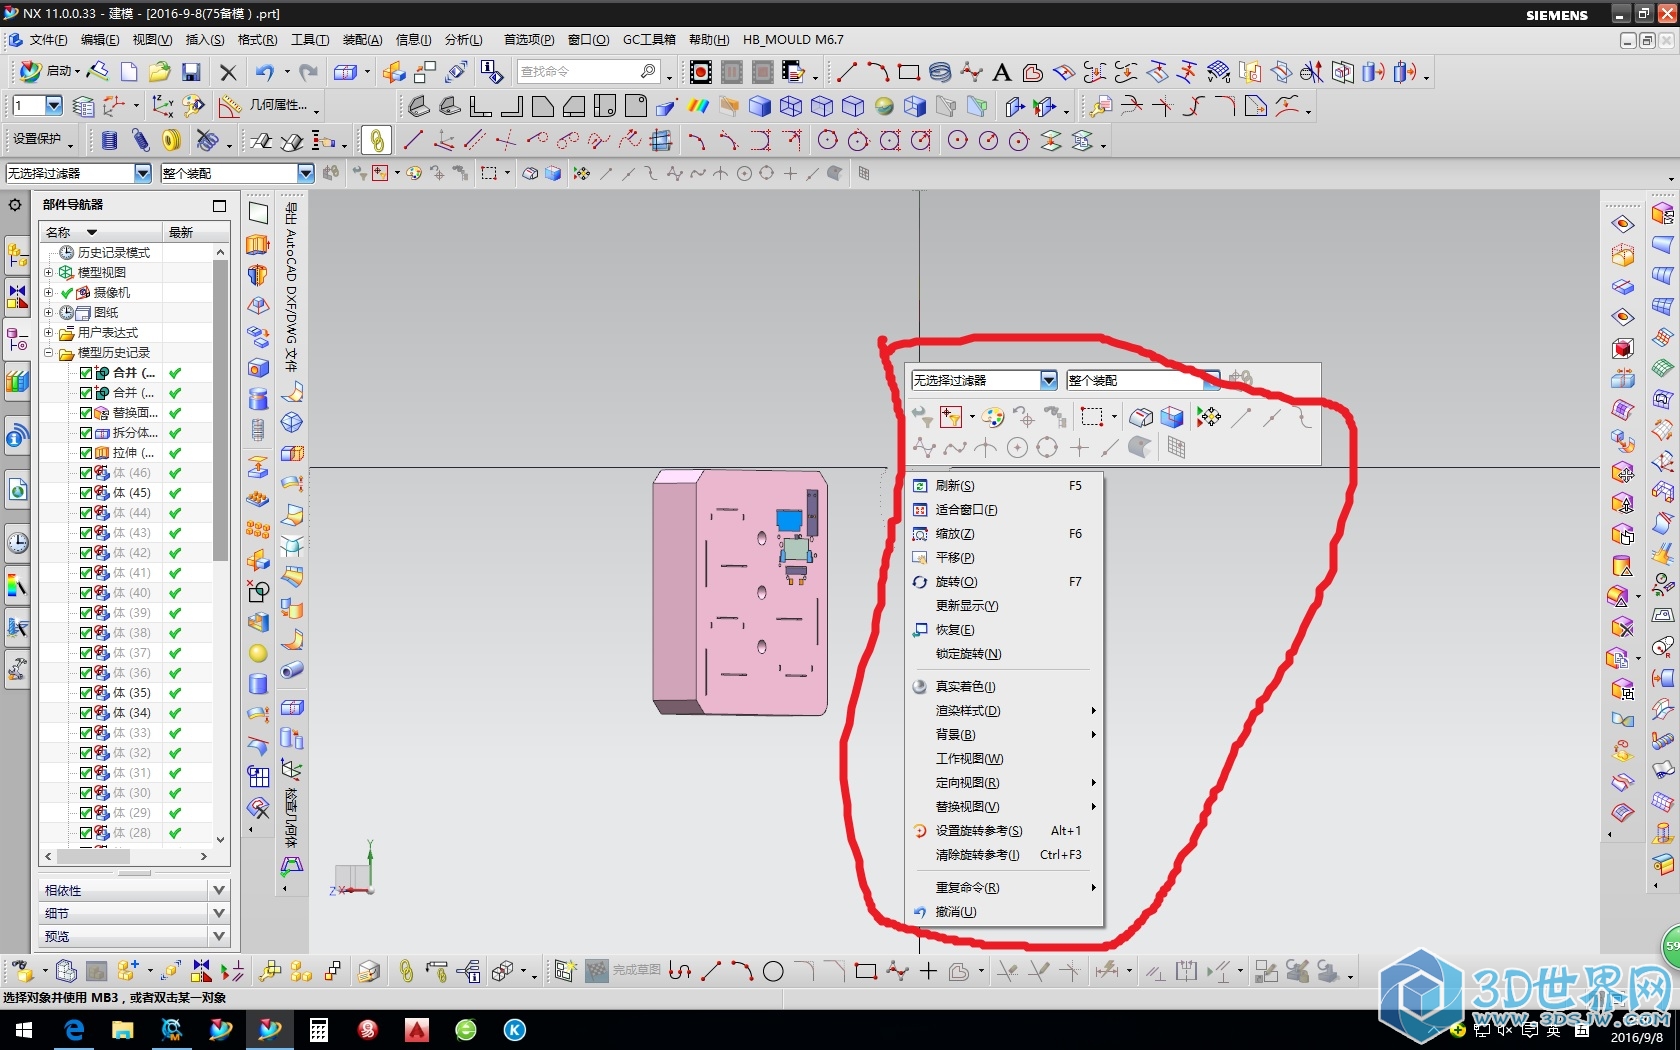The width and height of the screenshot is (1680, 1050).
Task: Click the 启动 start button
Action: click(x=49, y=72)
